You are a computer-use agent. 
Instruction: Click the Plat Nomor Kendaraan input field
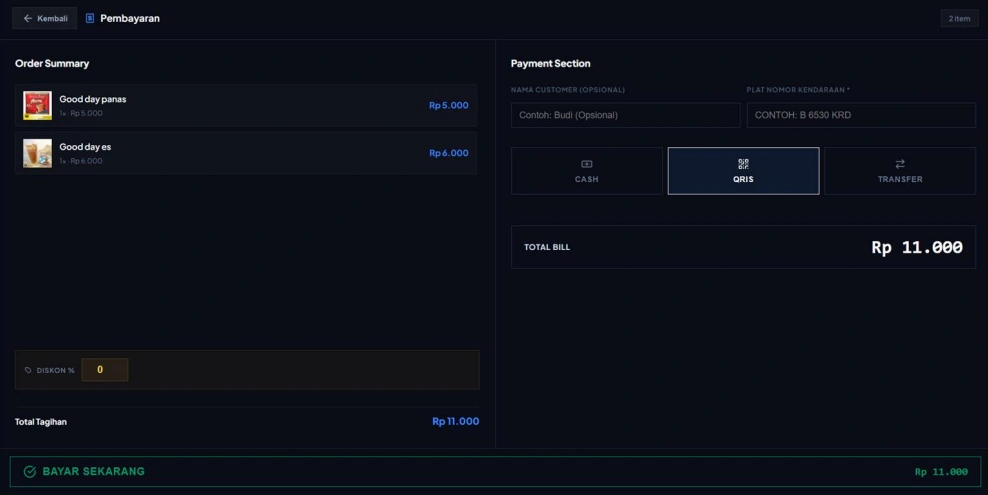pos(861,115)
